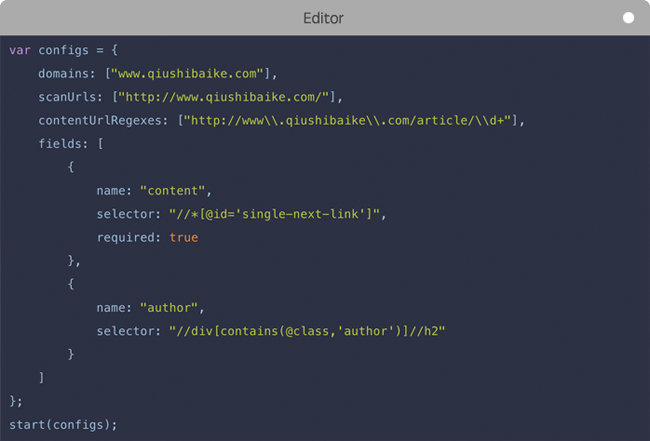Click the 'contentUrlRegexes' property name
The height and width of the screenshot is (441, 650).
pyautogui.click(x=99, y=121)
